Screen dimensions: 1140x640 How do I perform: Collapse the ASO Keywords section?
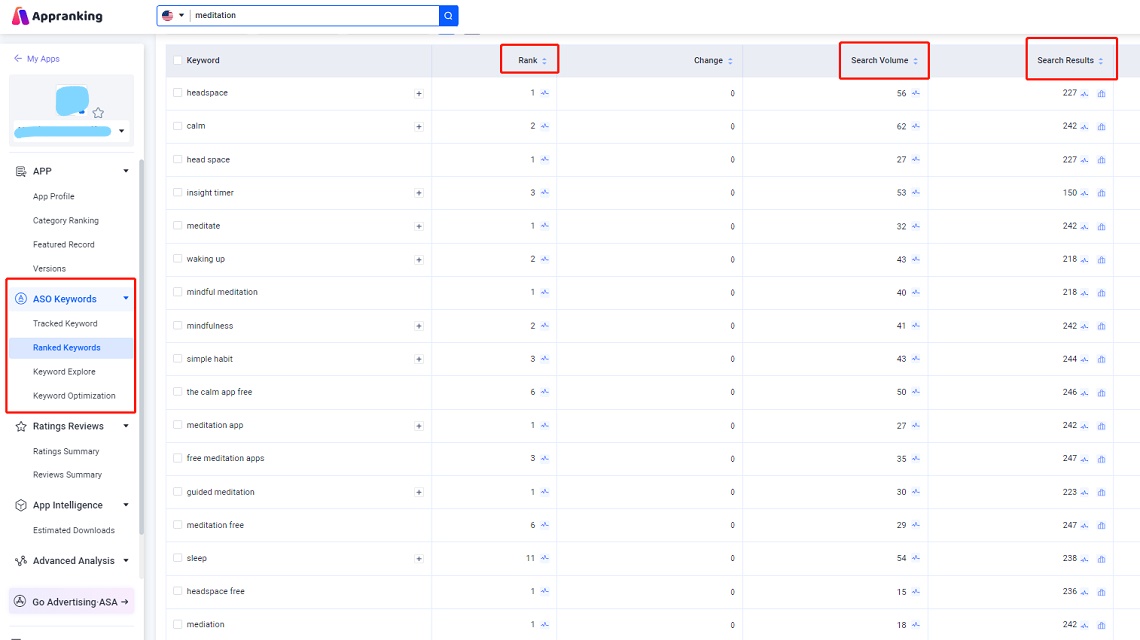pos(126,298)
